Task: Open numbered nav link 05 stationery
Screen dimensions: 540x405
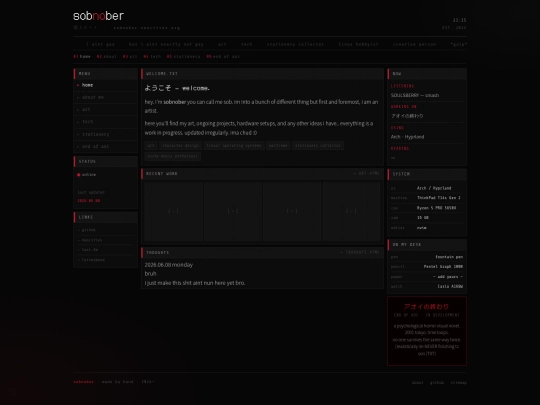Action: [x=183, y=56]
